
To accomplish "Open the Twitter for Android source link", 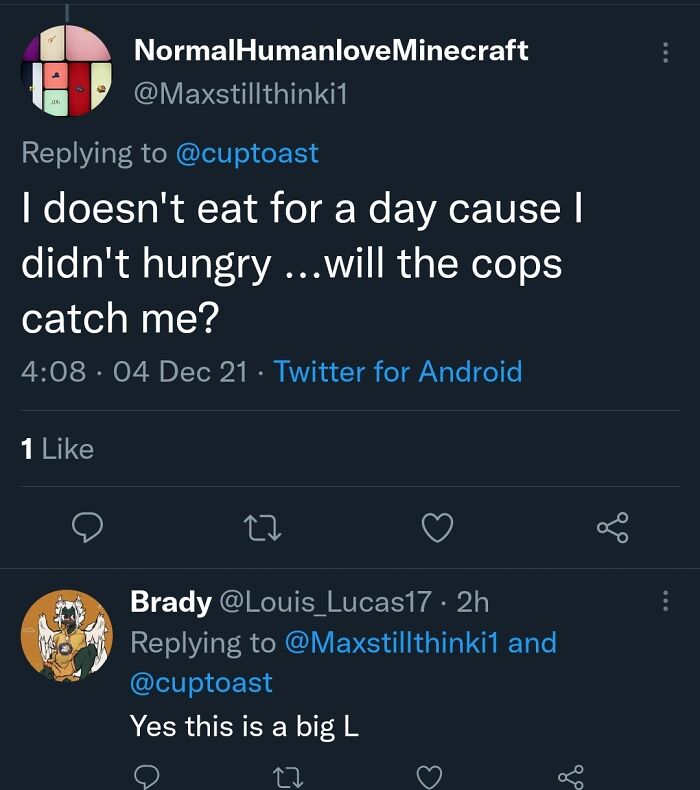I will pos(398,372).
